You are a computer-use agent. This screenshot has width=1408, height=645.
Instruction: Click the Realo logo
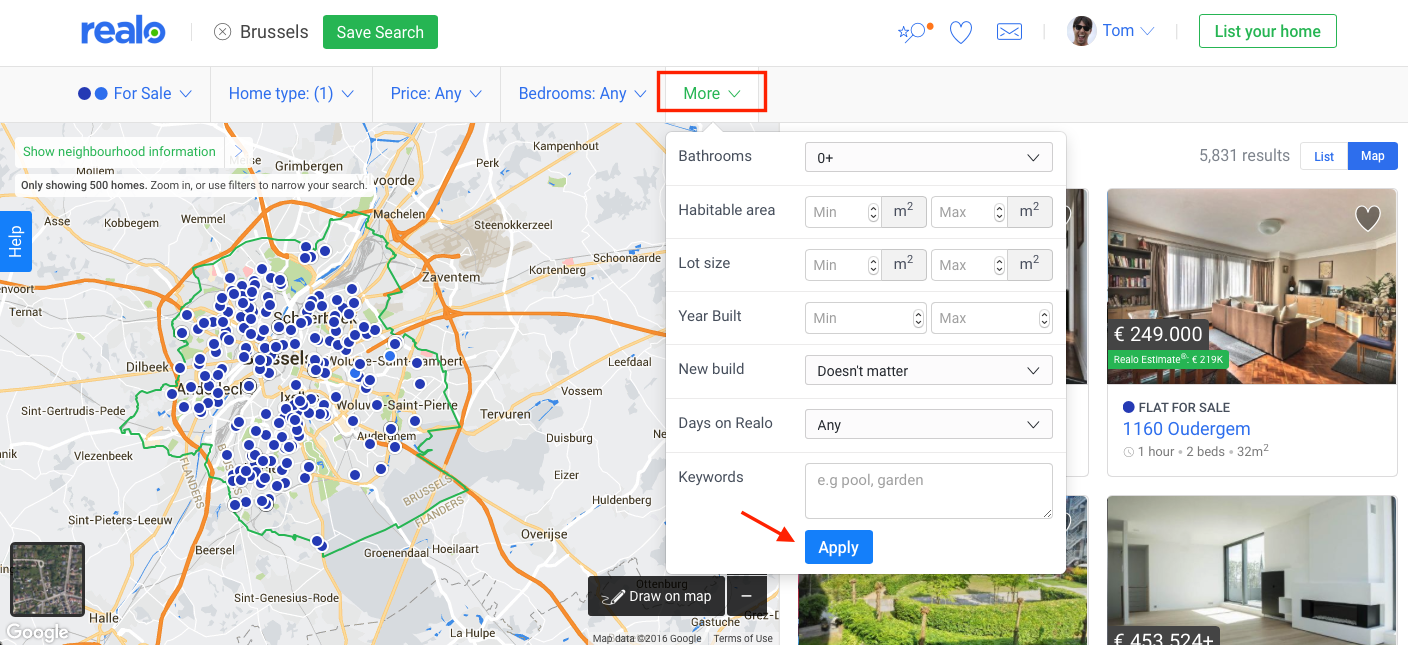point(123,32)
